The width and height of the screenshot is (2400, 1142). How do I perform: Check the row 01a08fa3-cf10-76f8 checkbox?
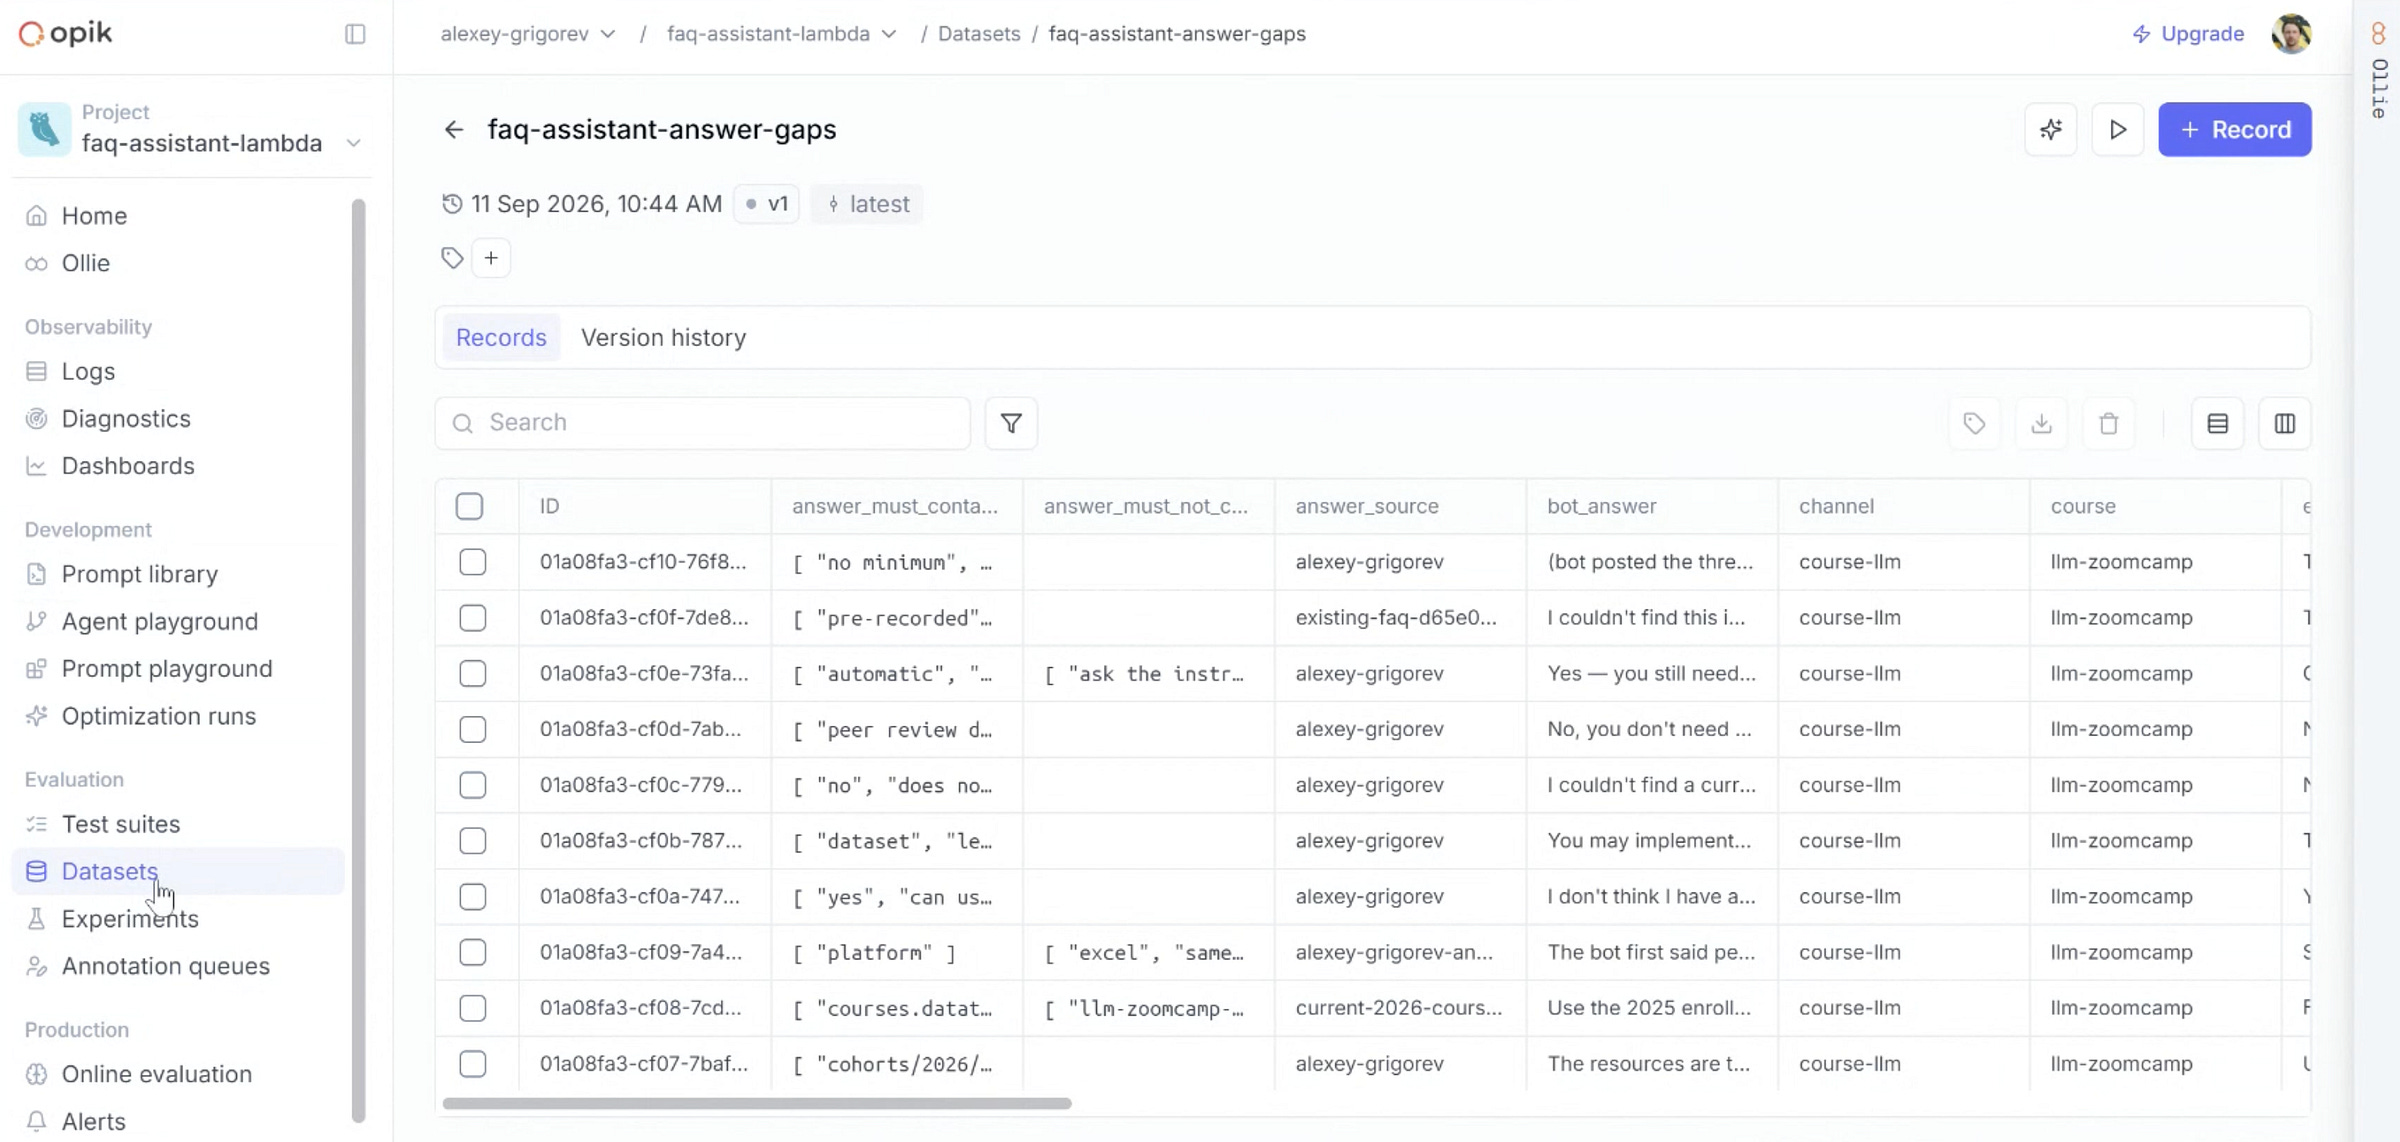click(x=472, y=562)
